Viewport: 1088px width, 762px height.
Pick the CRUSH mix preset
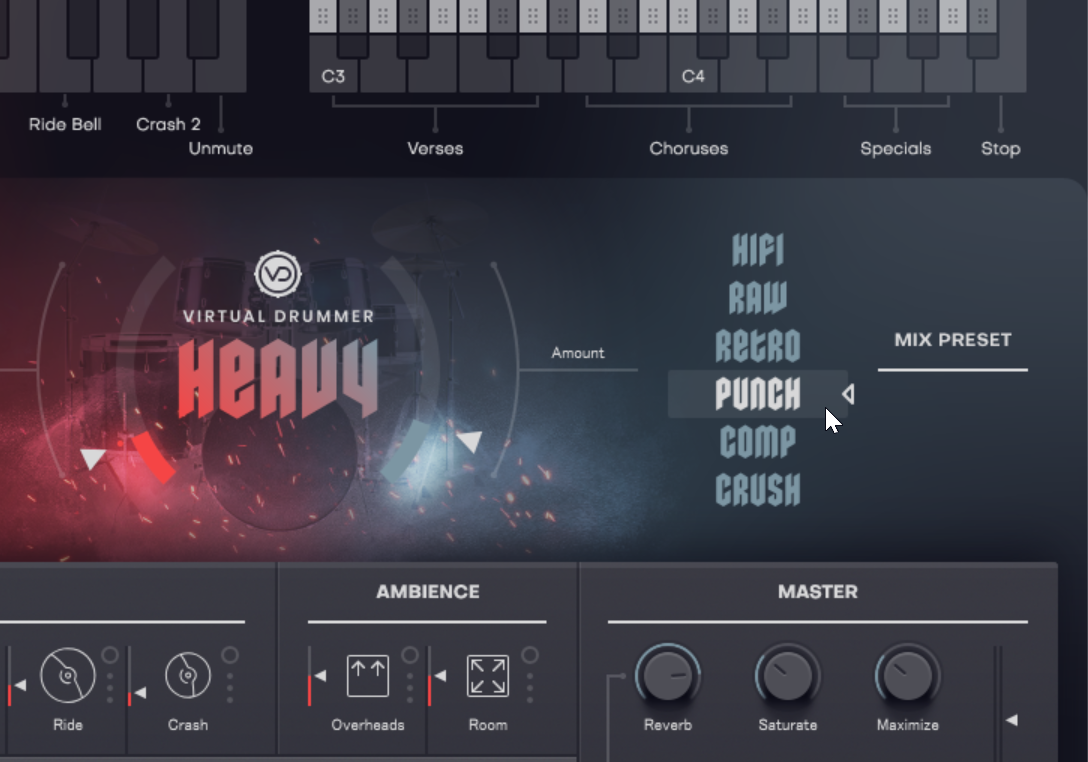[x=758, y=490]
